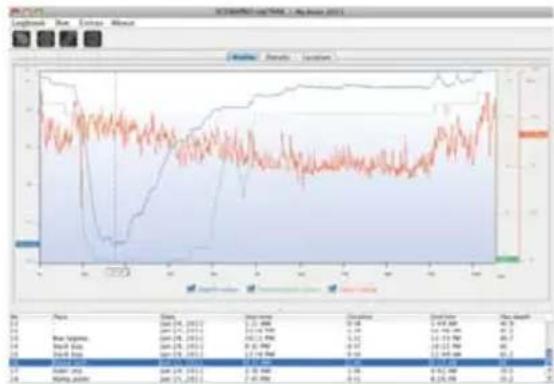Image resolution: width=554 pixels, height=384 pixels.
Task: Sort dive list by the End time column
Action: tap(443, 317)
